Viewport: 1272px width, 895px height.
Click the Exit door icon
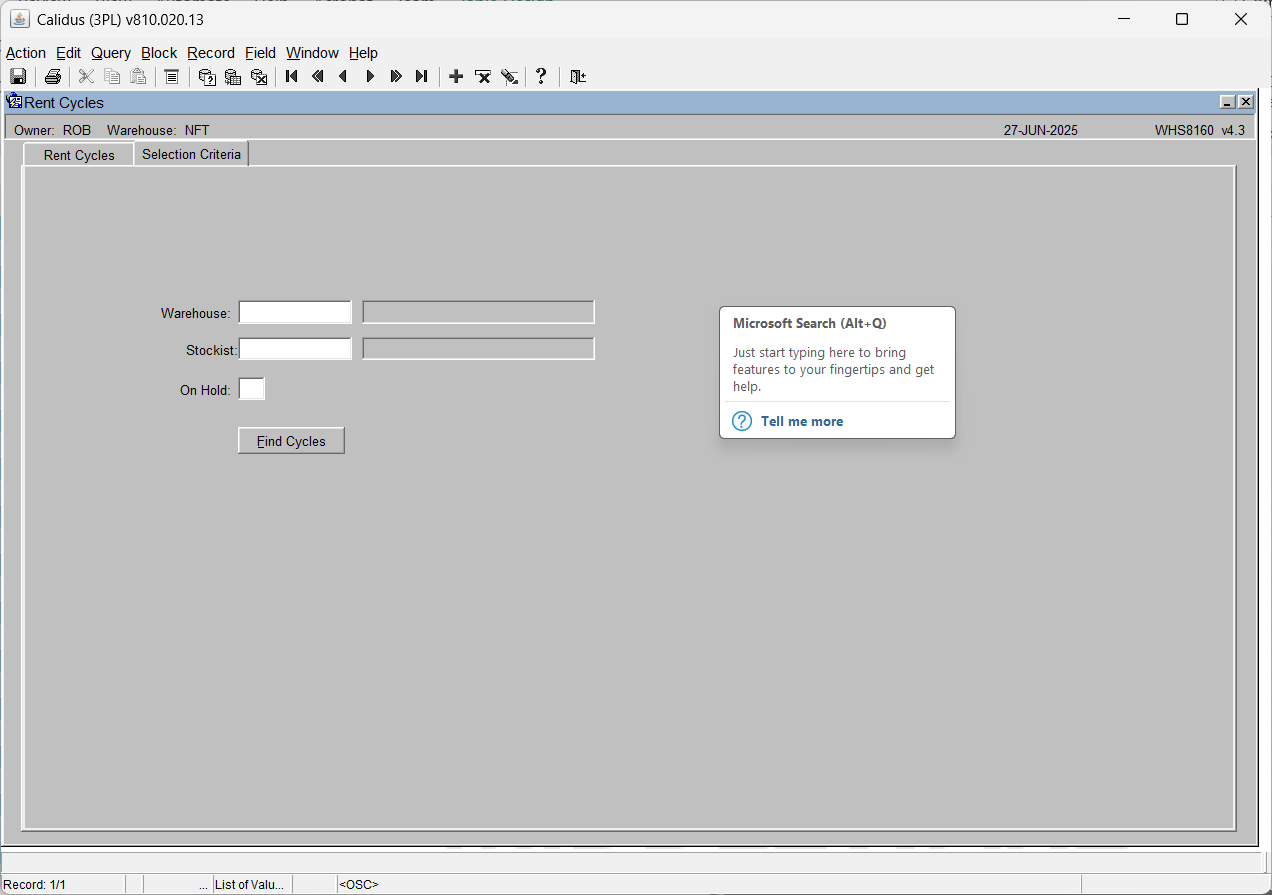(x=578, y=76)
